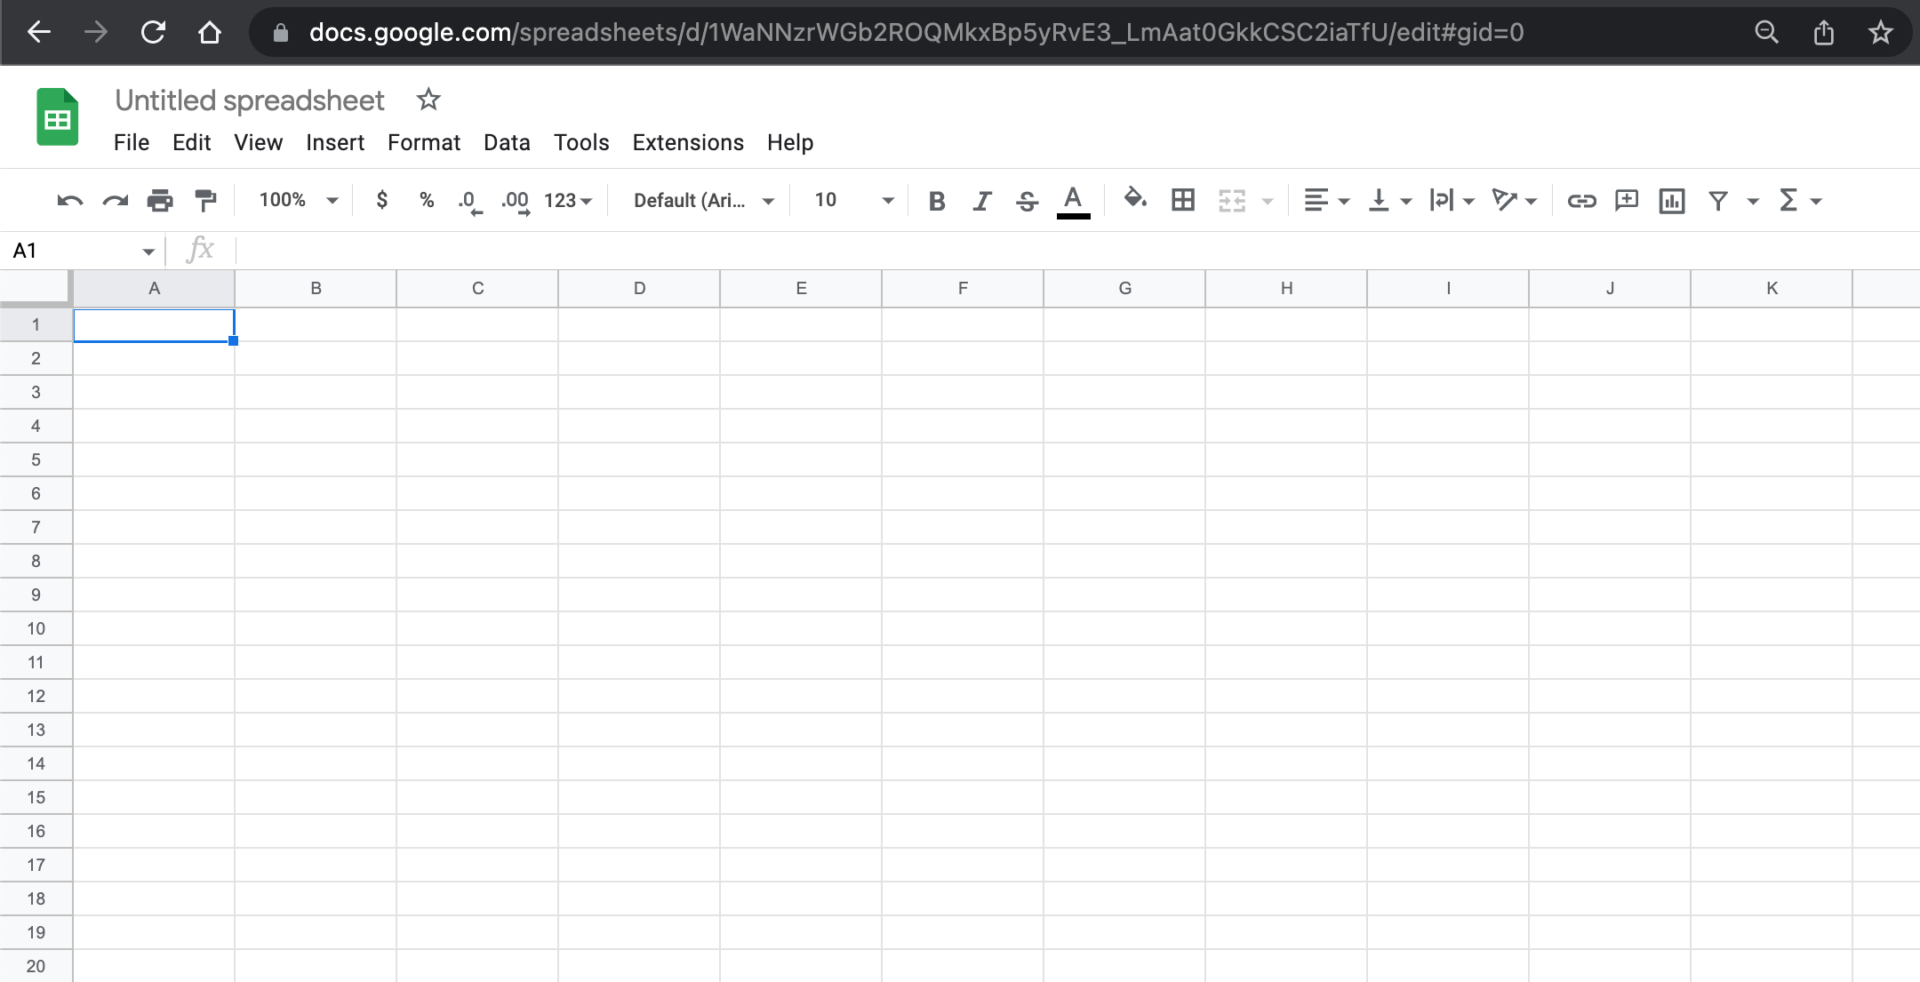Click the format as currency dollar icon
1920x982 pixels.
(381, 200)
